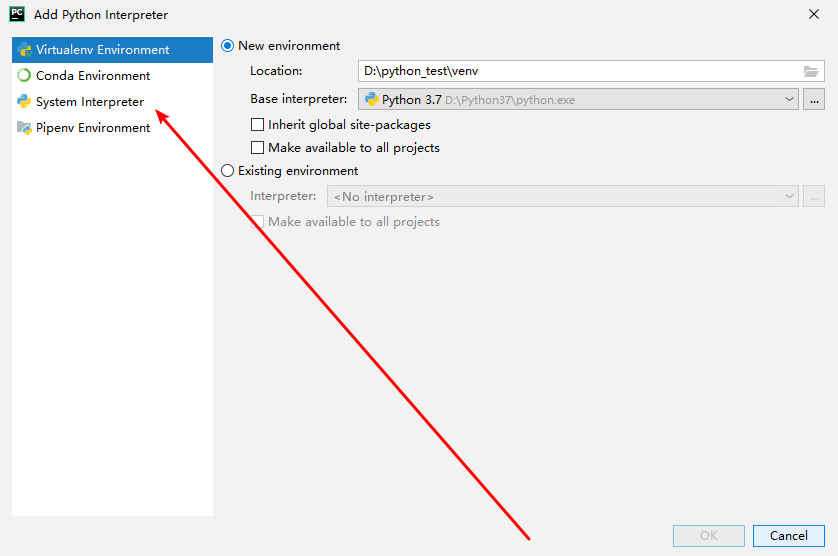The image size is (838, 556).
Task: Select Conda Environment in the sidebar
Action: pos(112,76)
